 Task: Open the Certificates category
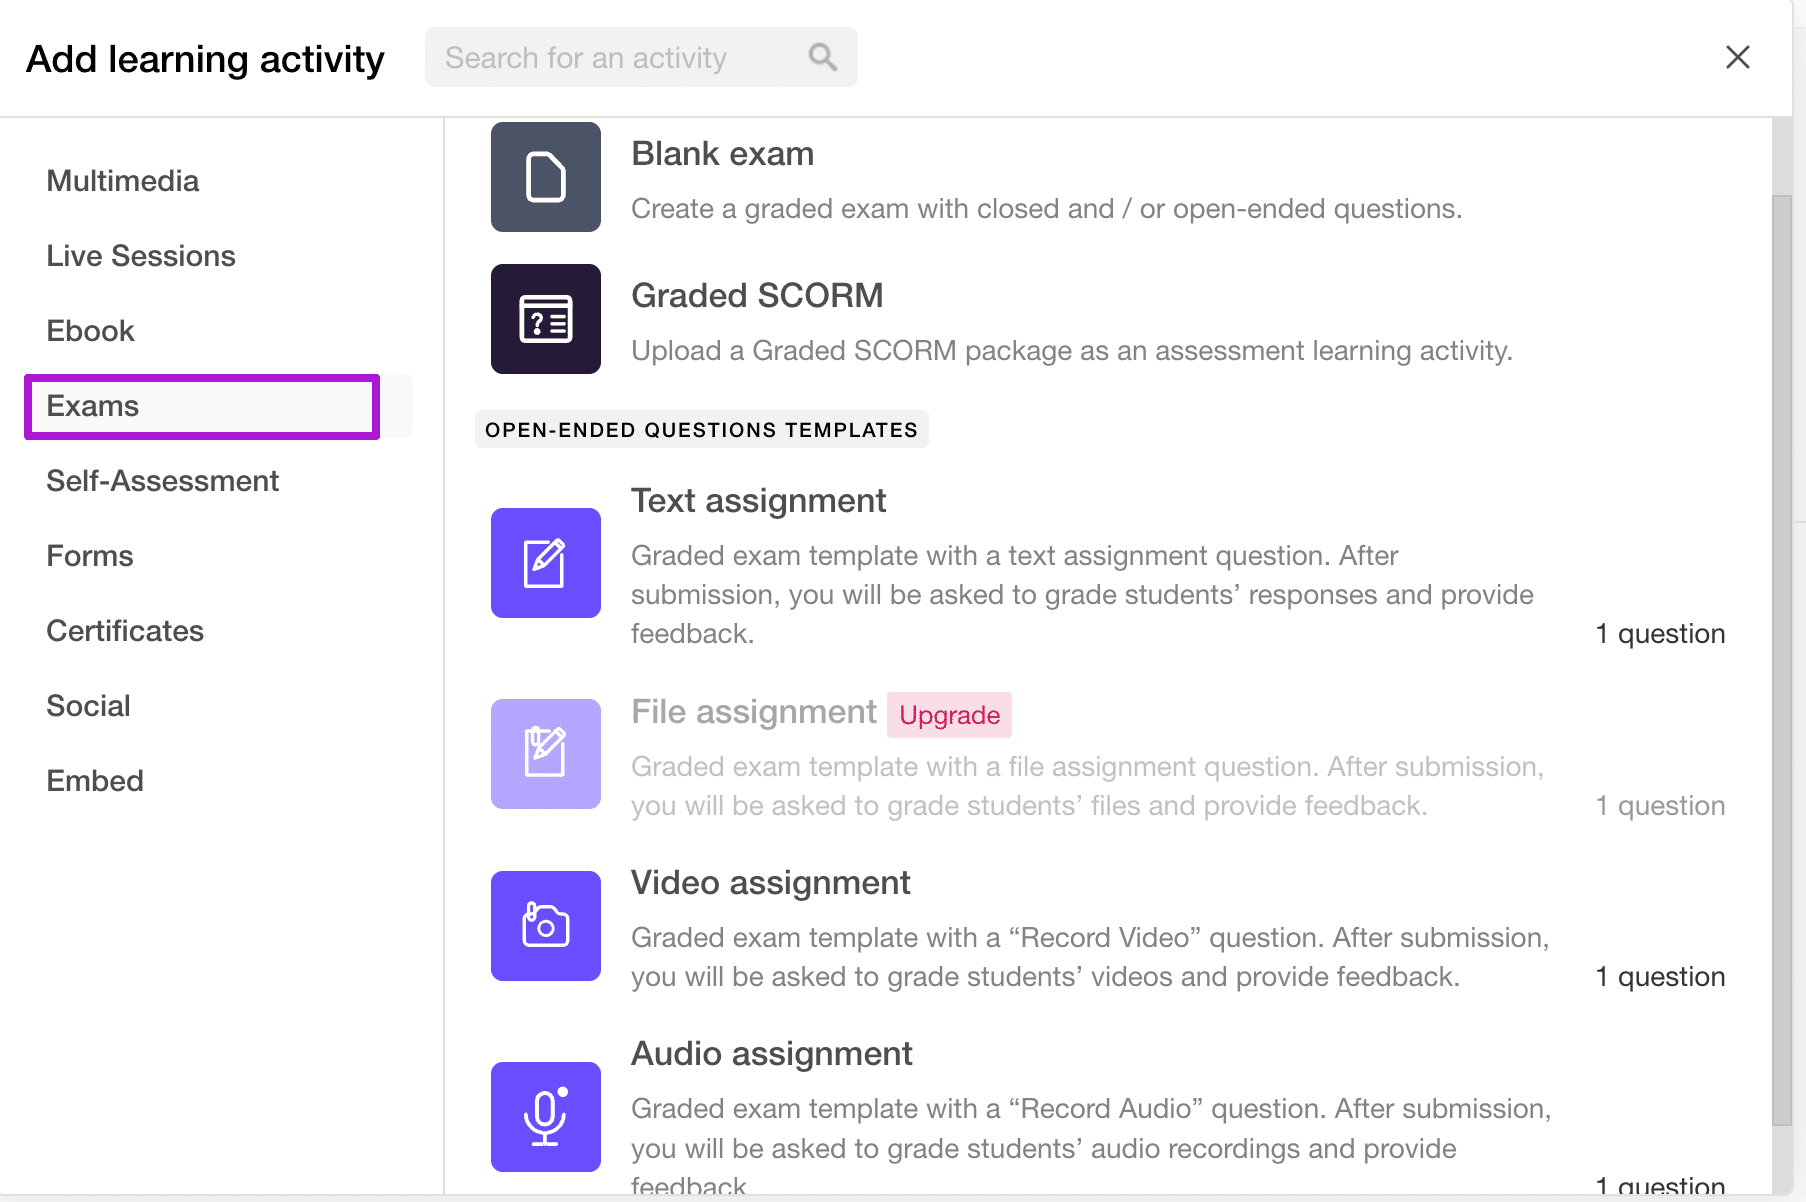[124, 631]
